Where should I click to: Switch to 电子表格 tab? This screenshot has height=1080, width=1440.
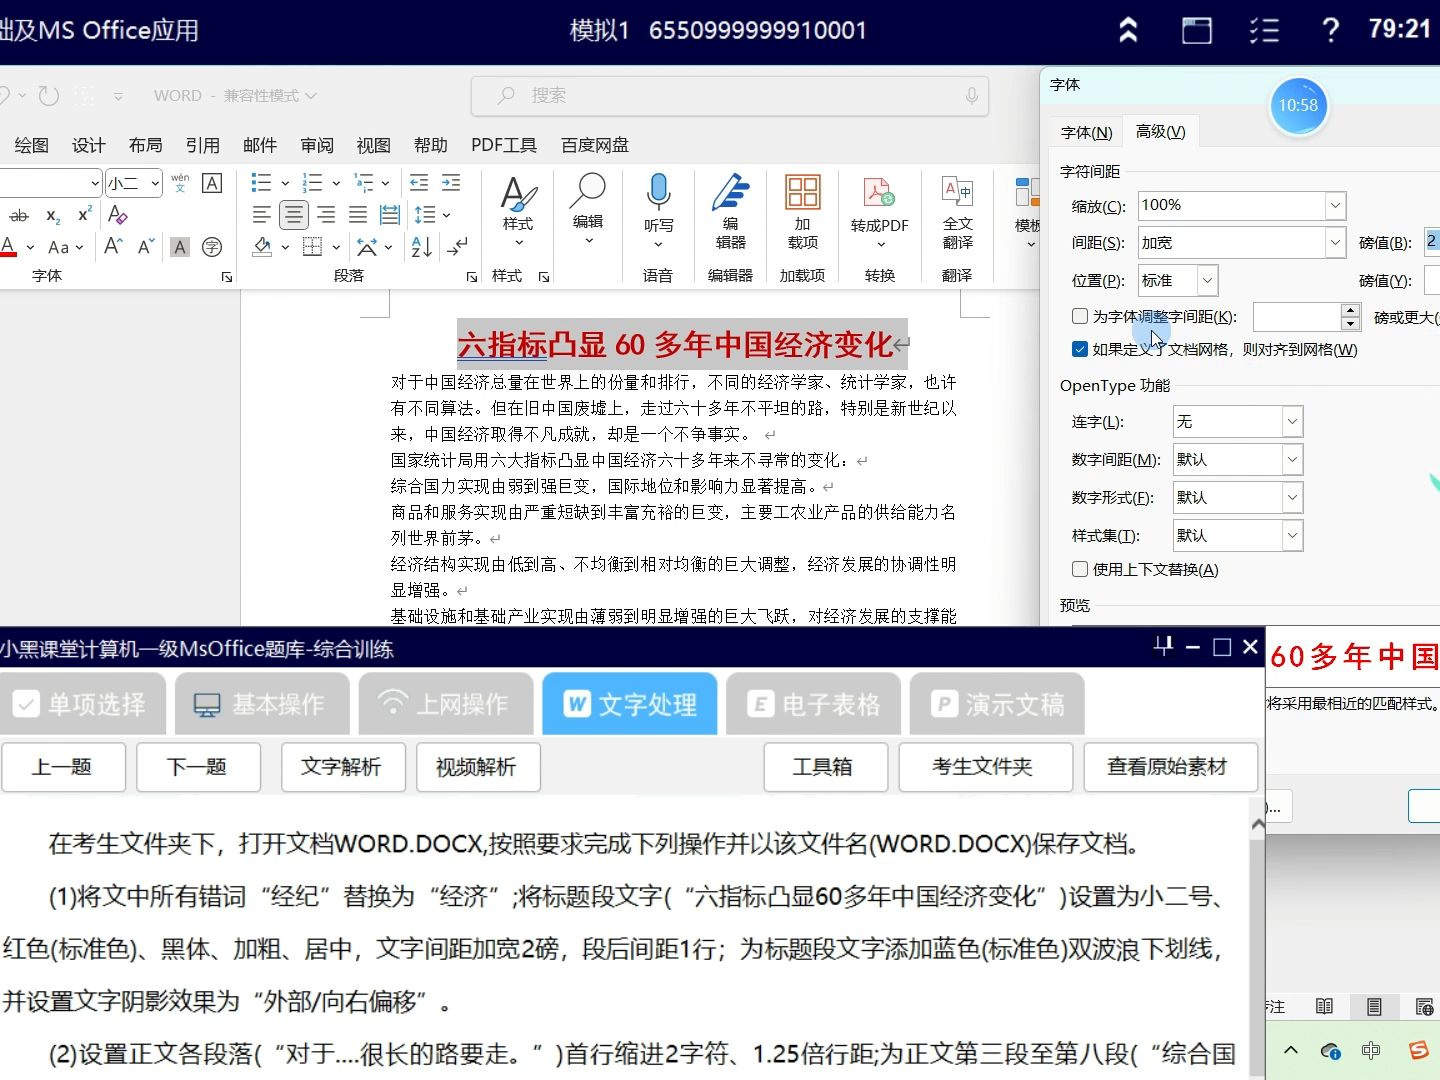point(814,704)
